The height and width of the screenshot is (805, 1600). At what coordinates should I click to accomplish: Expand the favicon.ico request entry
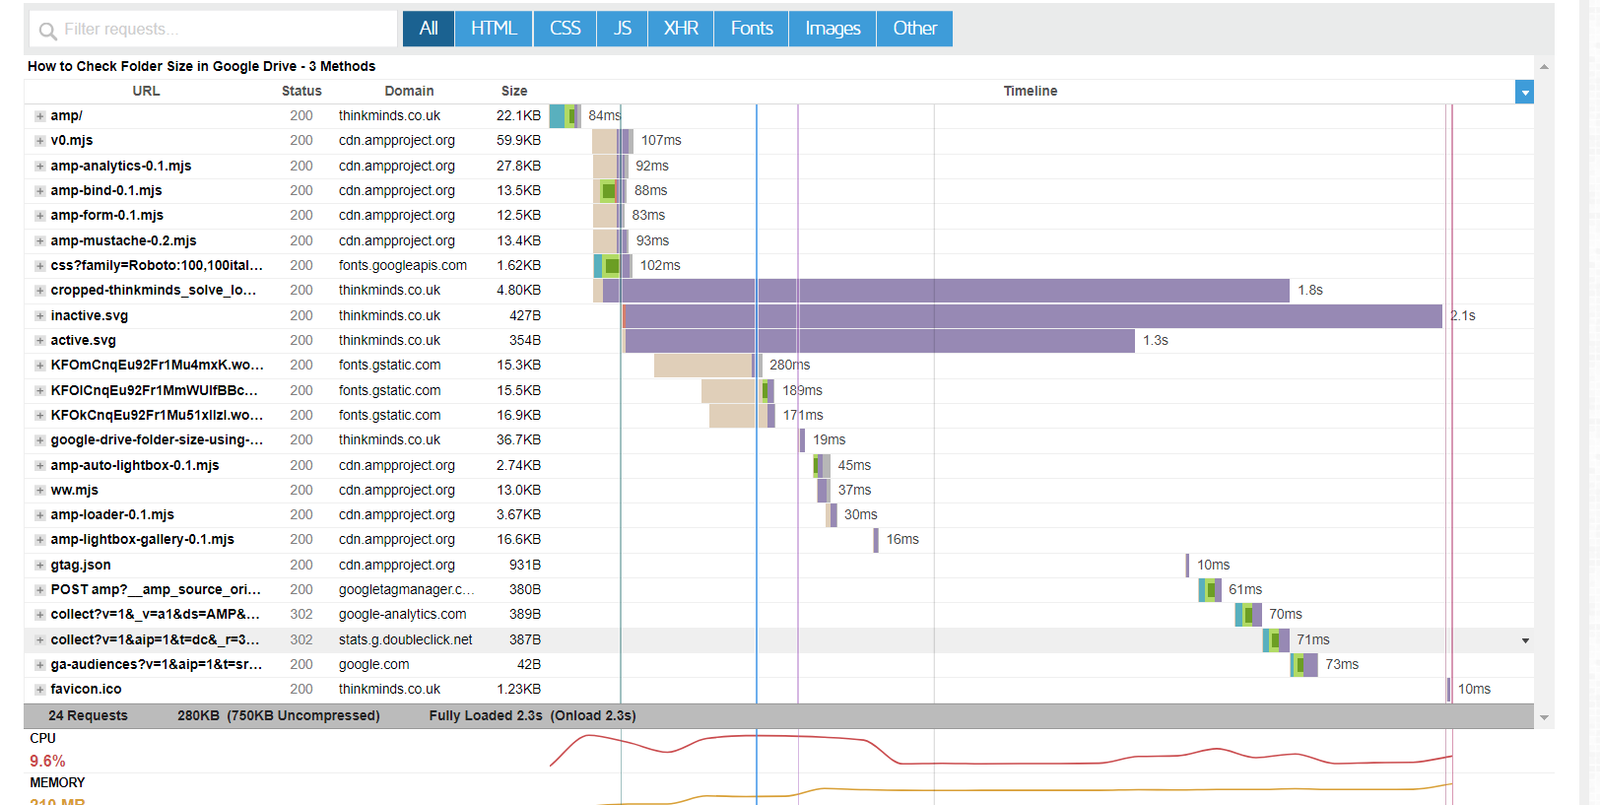40,690
